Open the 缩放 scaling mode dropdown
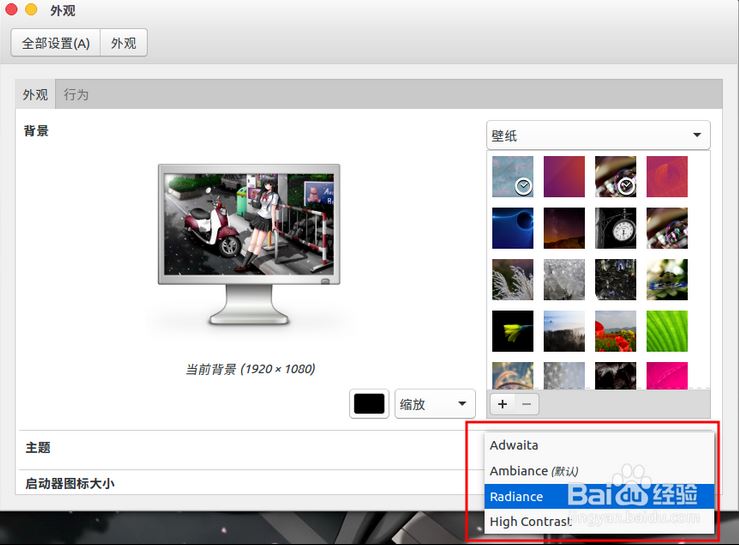Viewport: 739px width, 545px height. pos(434,404)
